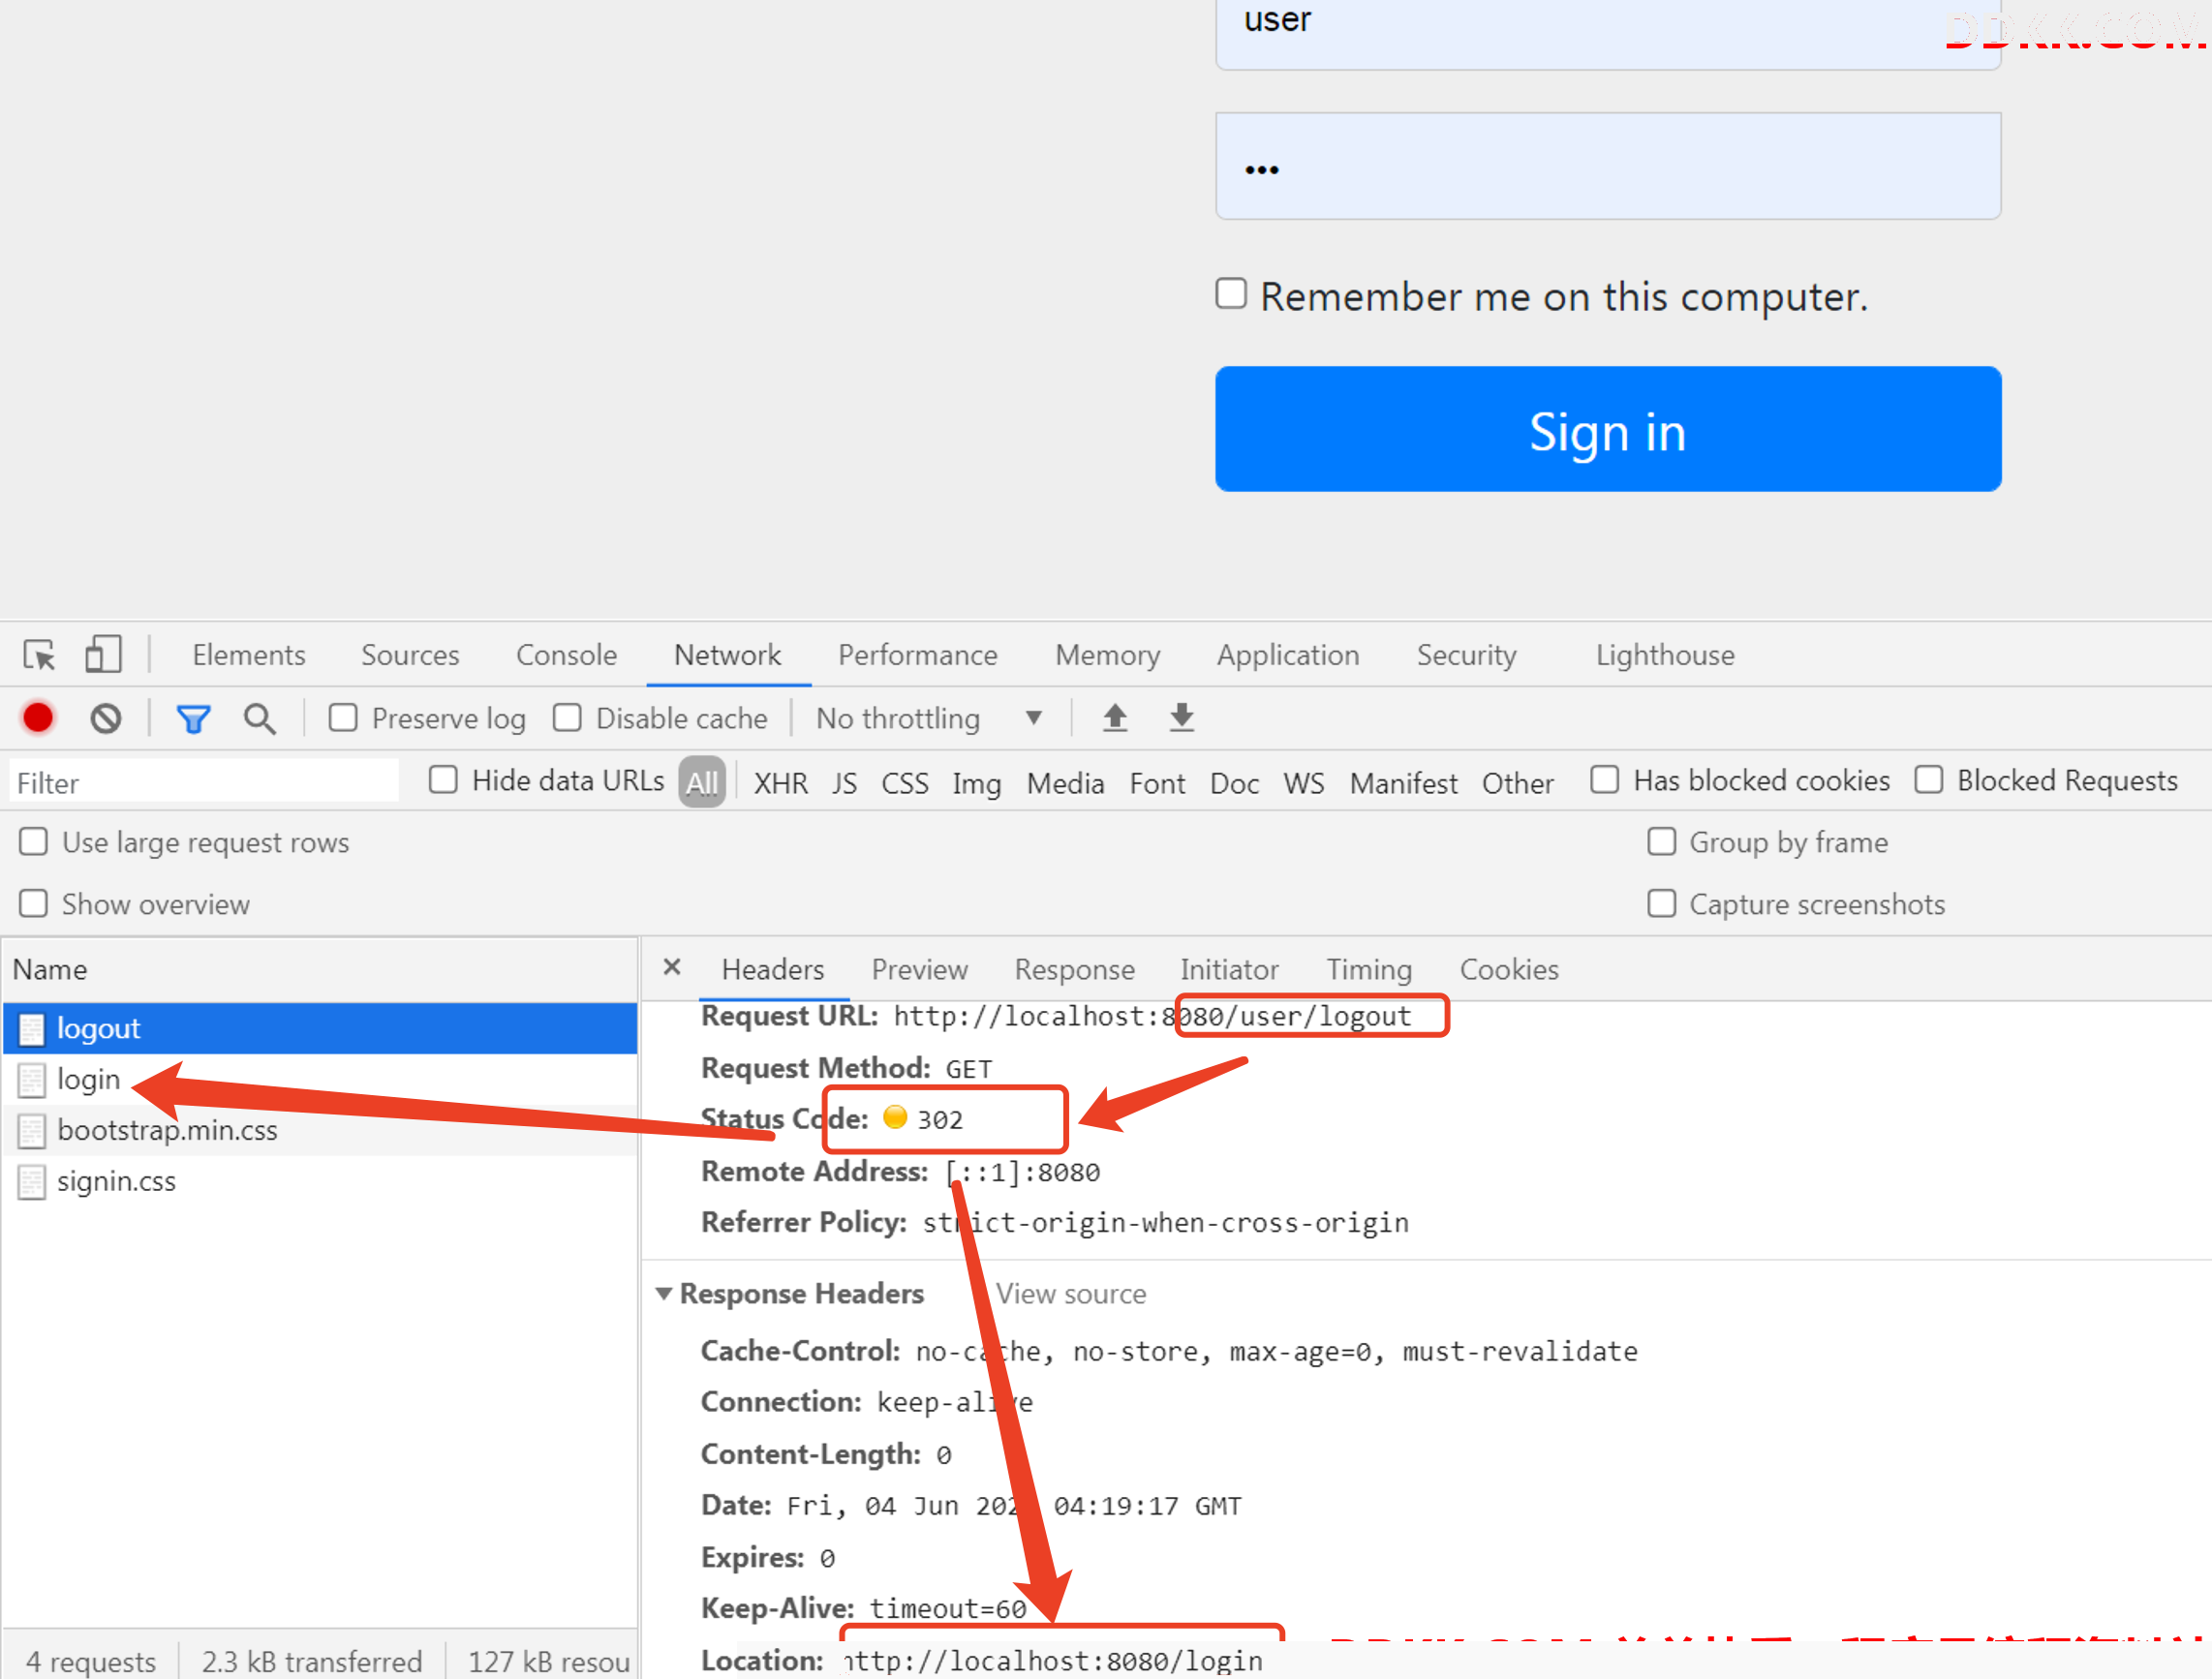Clear network log with the clear icon
Image resolution: width=2212 pixels, height=1679 pixels.
[x=106, y=718]
